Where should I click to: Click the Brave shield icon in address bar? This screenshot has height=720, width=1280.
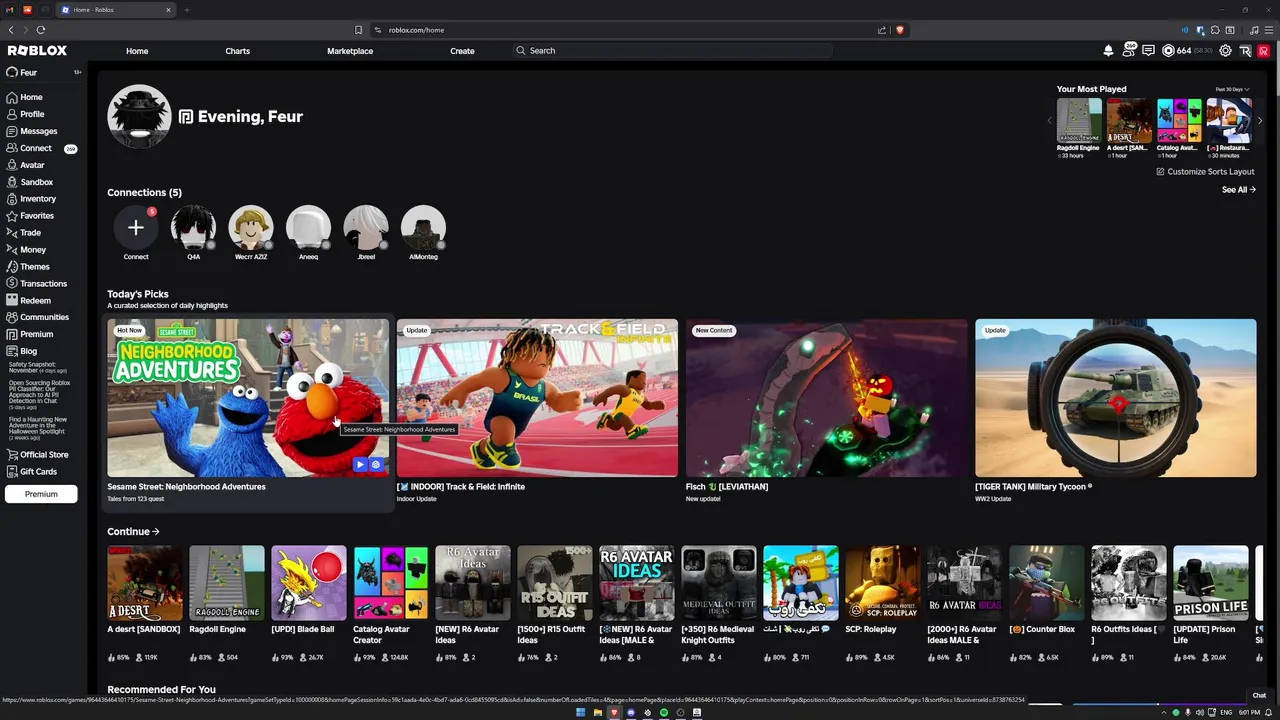pos(900,30)
